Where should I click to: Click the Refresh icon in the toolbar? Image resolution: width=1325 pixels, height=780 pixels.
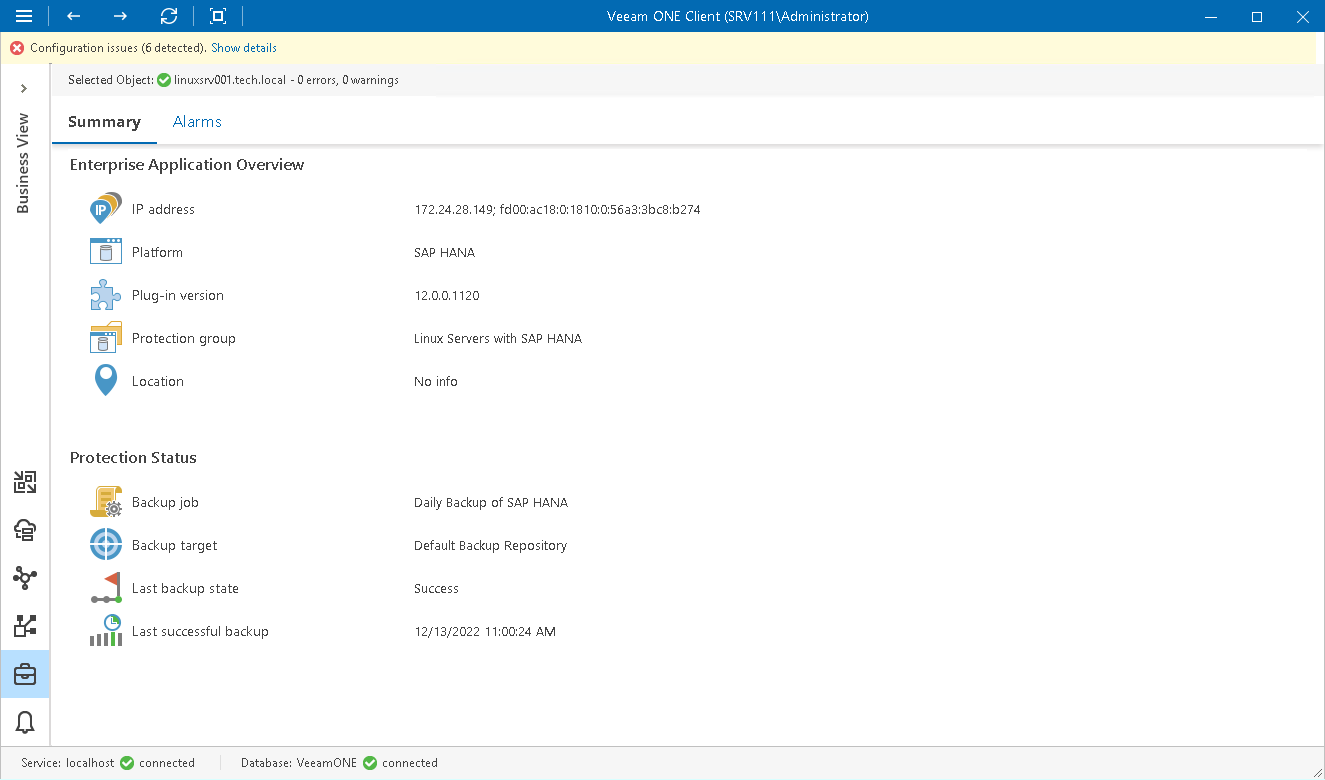point(168,16)
